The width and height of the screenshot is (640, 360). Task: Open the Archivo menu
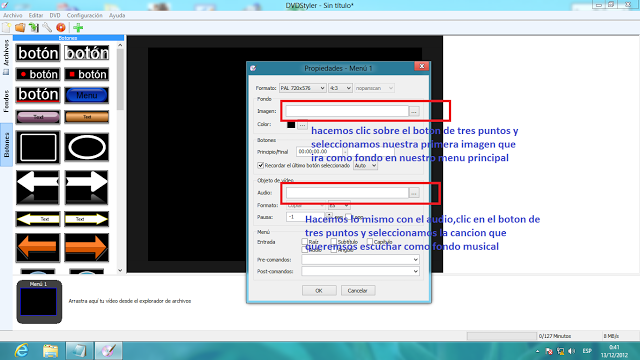click(x=13, y=15)
